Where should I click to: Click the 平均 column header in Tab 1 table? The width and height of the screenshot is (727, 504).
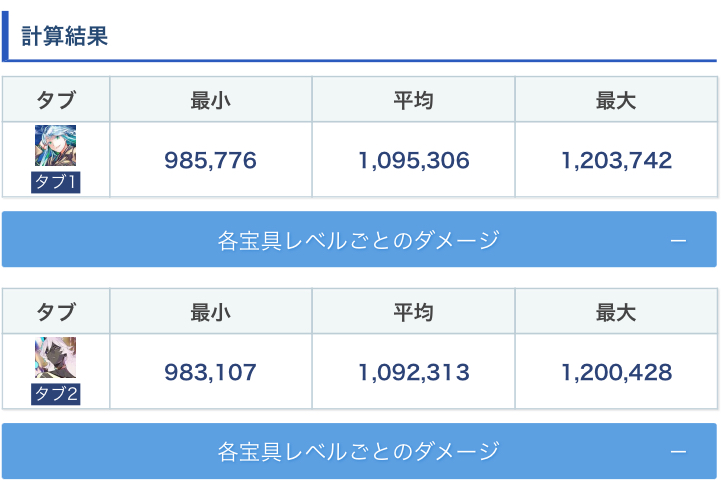point(413,100)
